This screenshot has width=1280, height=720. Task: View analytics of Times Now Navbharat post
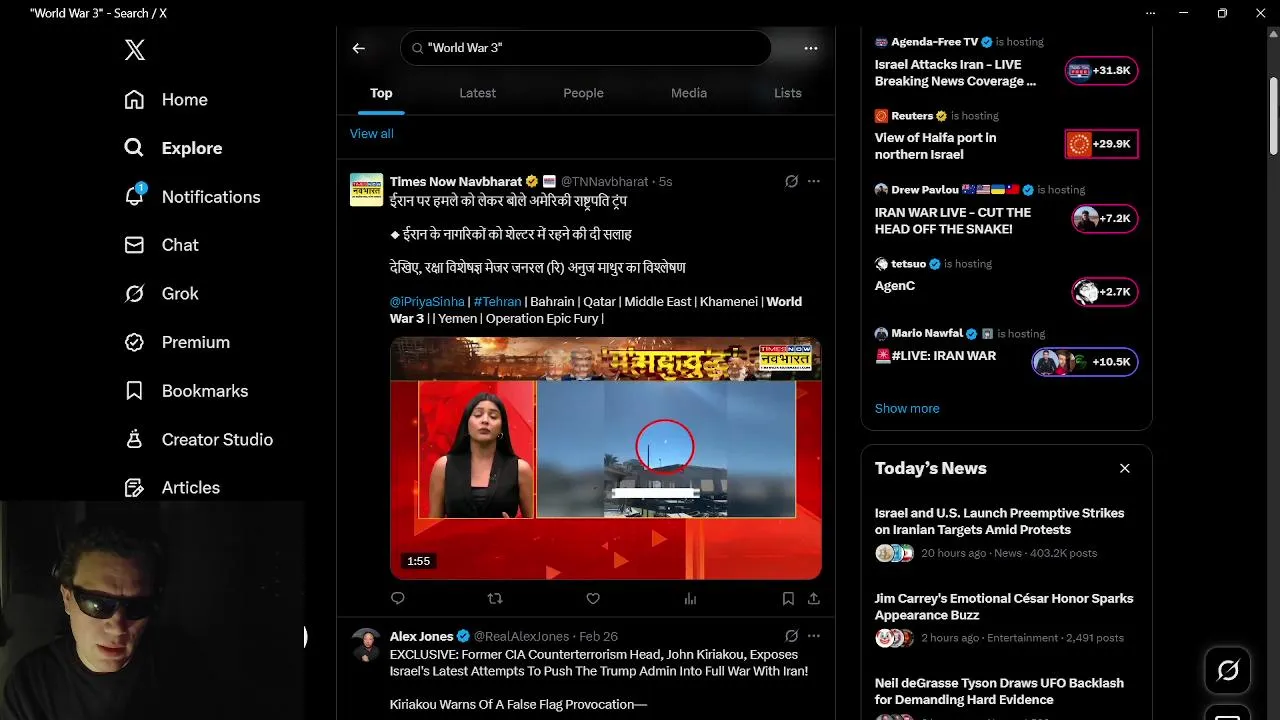[x=690, y=599]
